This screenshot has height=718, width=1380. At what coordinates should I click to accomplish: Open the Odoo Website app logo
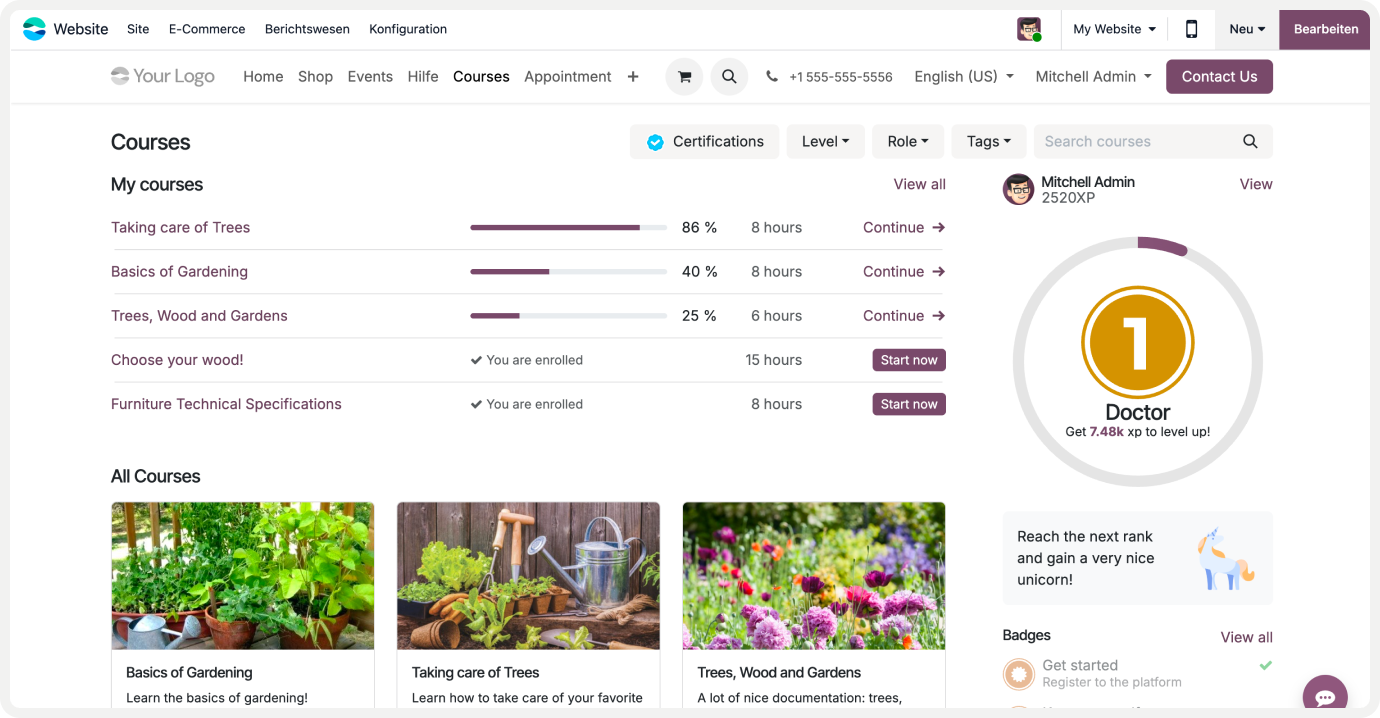point(34,29)
